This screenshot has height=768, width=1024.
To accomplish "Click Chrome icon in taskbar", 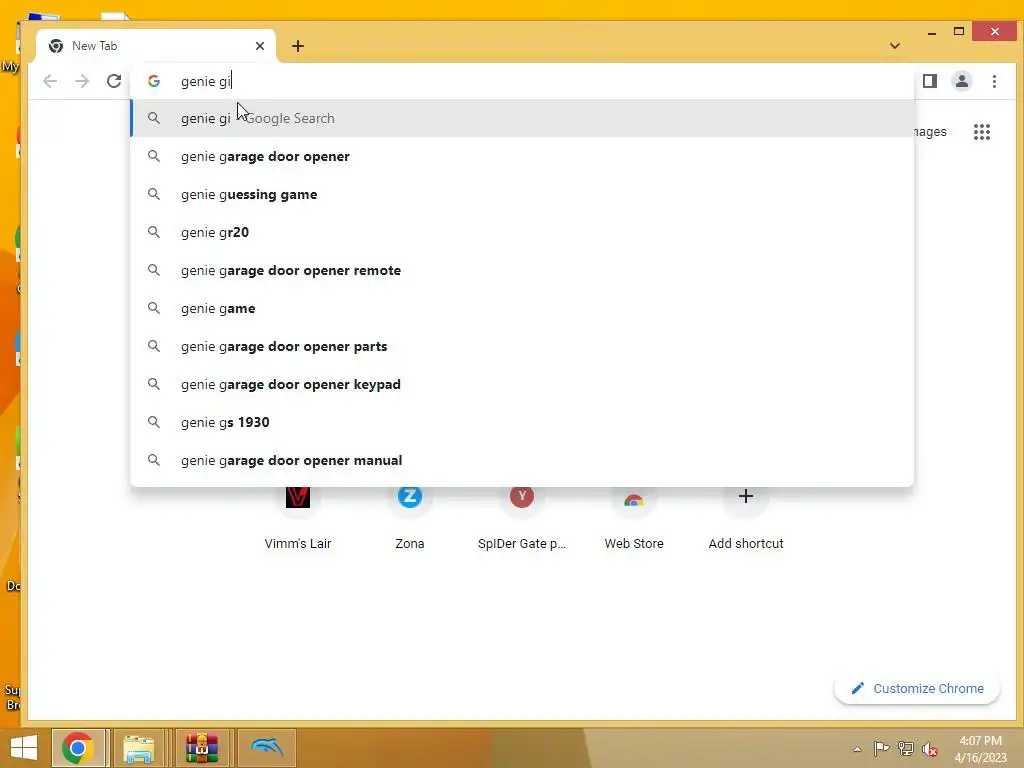I will click(x=78, y=748).
